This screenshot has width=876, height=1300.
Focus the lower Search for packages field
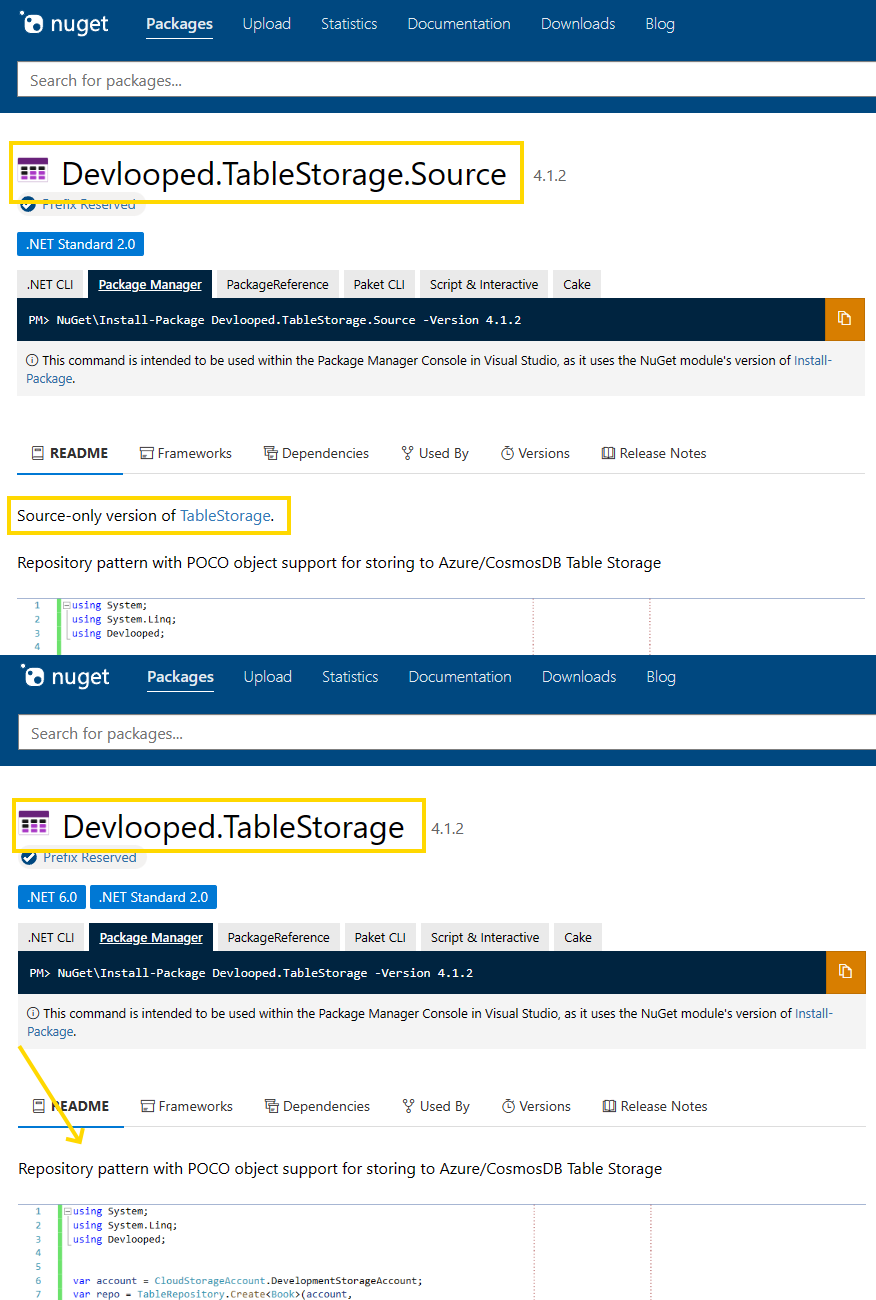tap(447, 733)
